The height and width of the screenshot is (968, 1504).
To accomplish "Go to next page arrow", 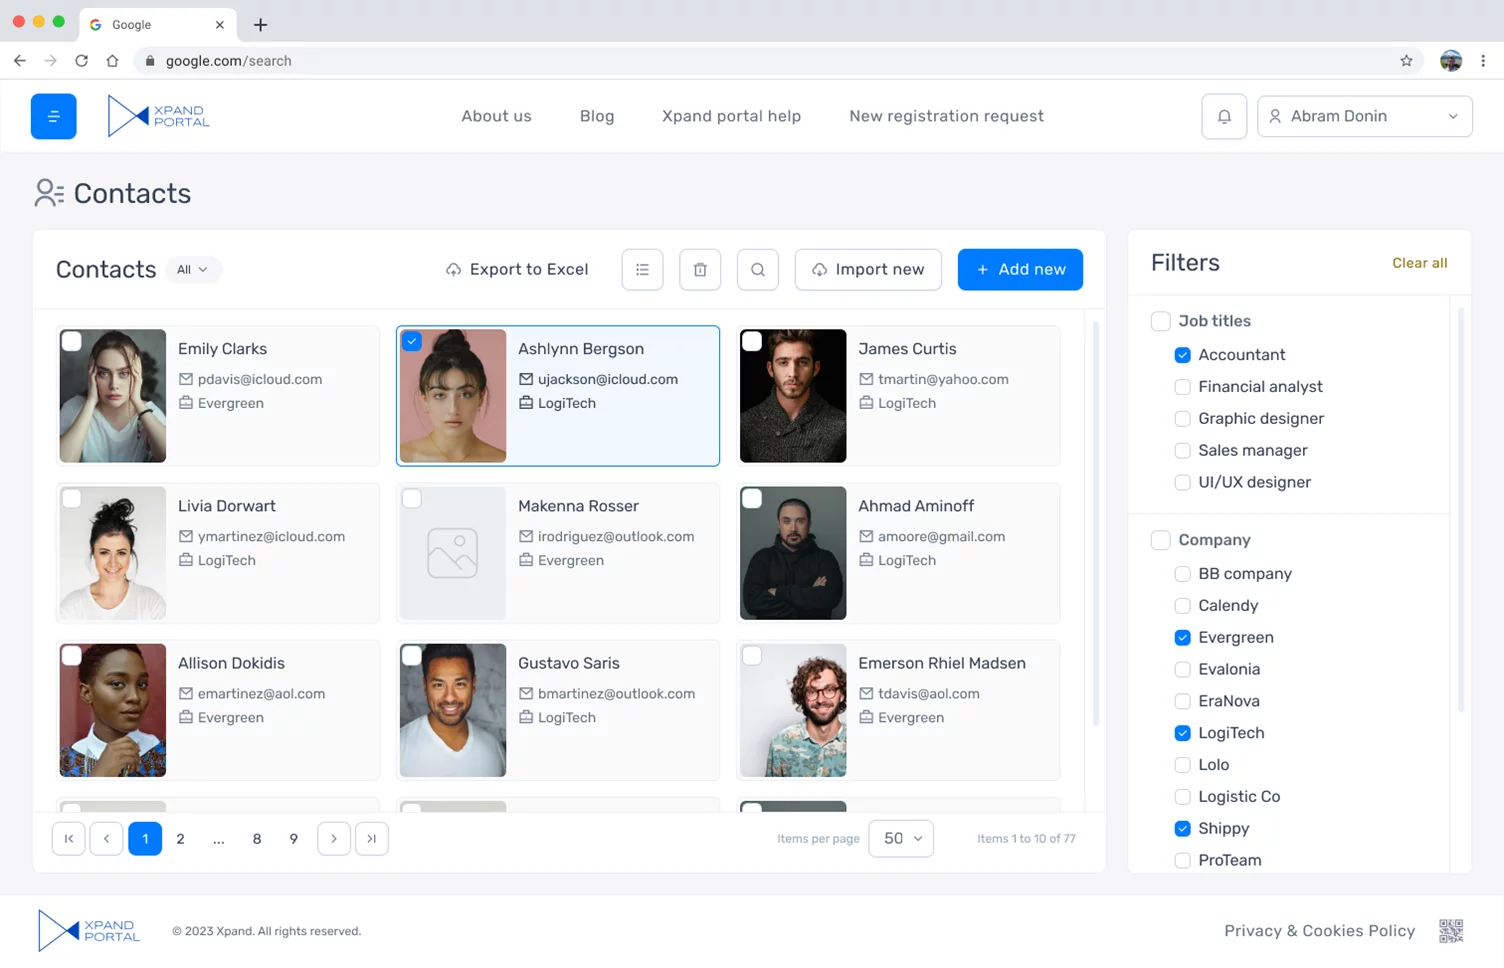I will click(x=334, y=838).
